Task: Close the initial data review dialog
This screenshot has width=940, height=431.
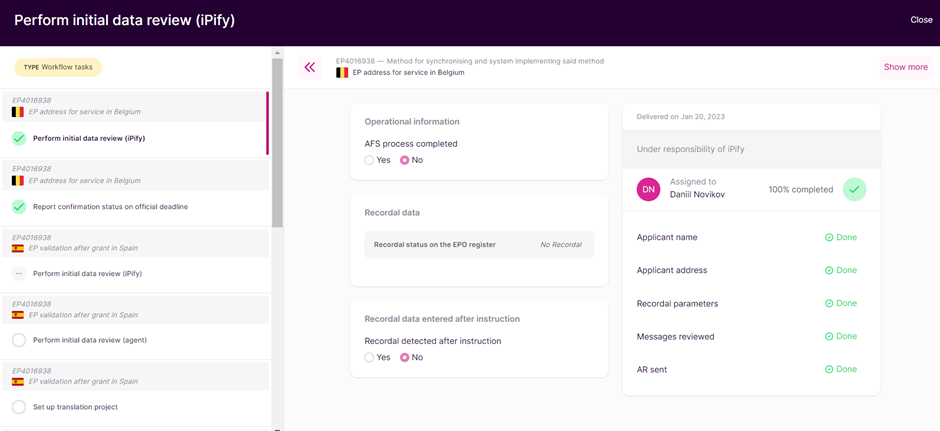Action: point(920,20)
